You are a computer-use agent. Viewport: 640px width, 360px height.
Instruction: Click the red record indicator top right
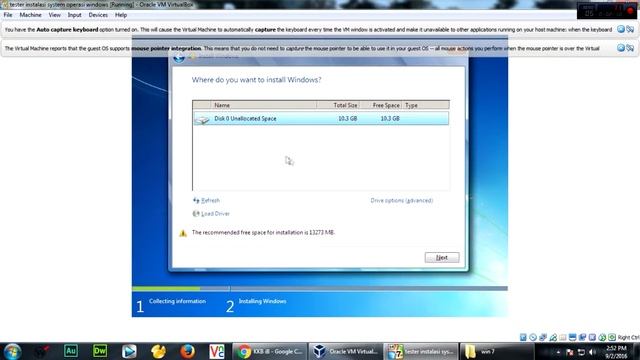pos(631,11)
